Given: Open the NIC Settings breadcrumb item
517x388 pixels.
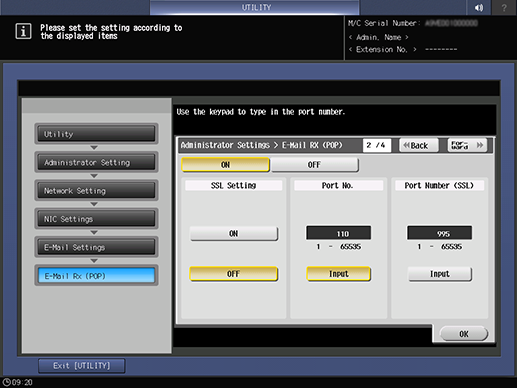Looking at the screenshot, I should [x=96, y=219].
